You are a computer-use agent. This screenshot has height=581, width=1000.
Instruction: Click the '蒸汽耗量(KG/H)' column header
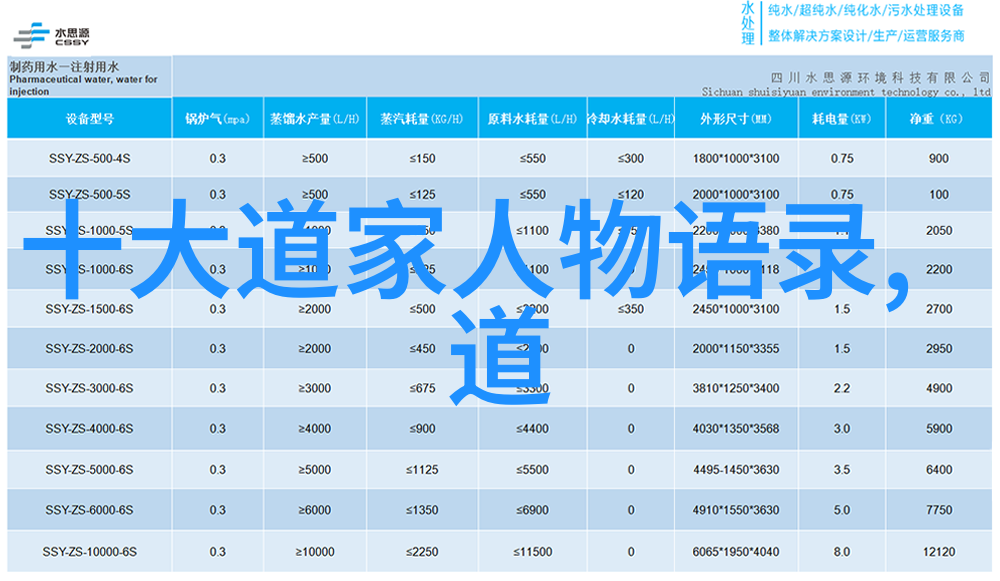click(422, 119)
